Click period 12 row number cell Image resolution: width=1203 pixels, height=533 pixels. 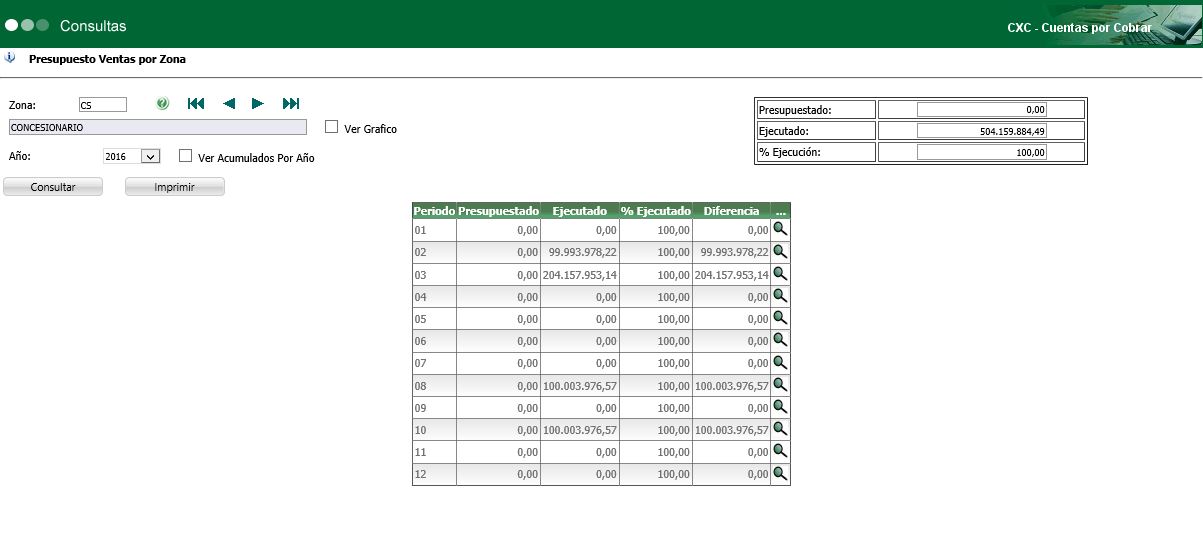pos(434,474)
